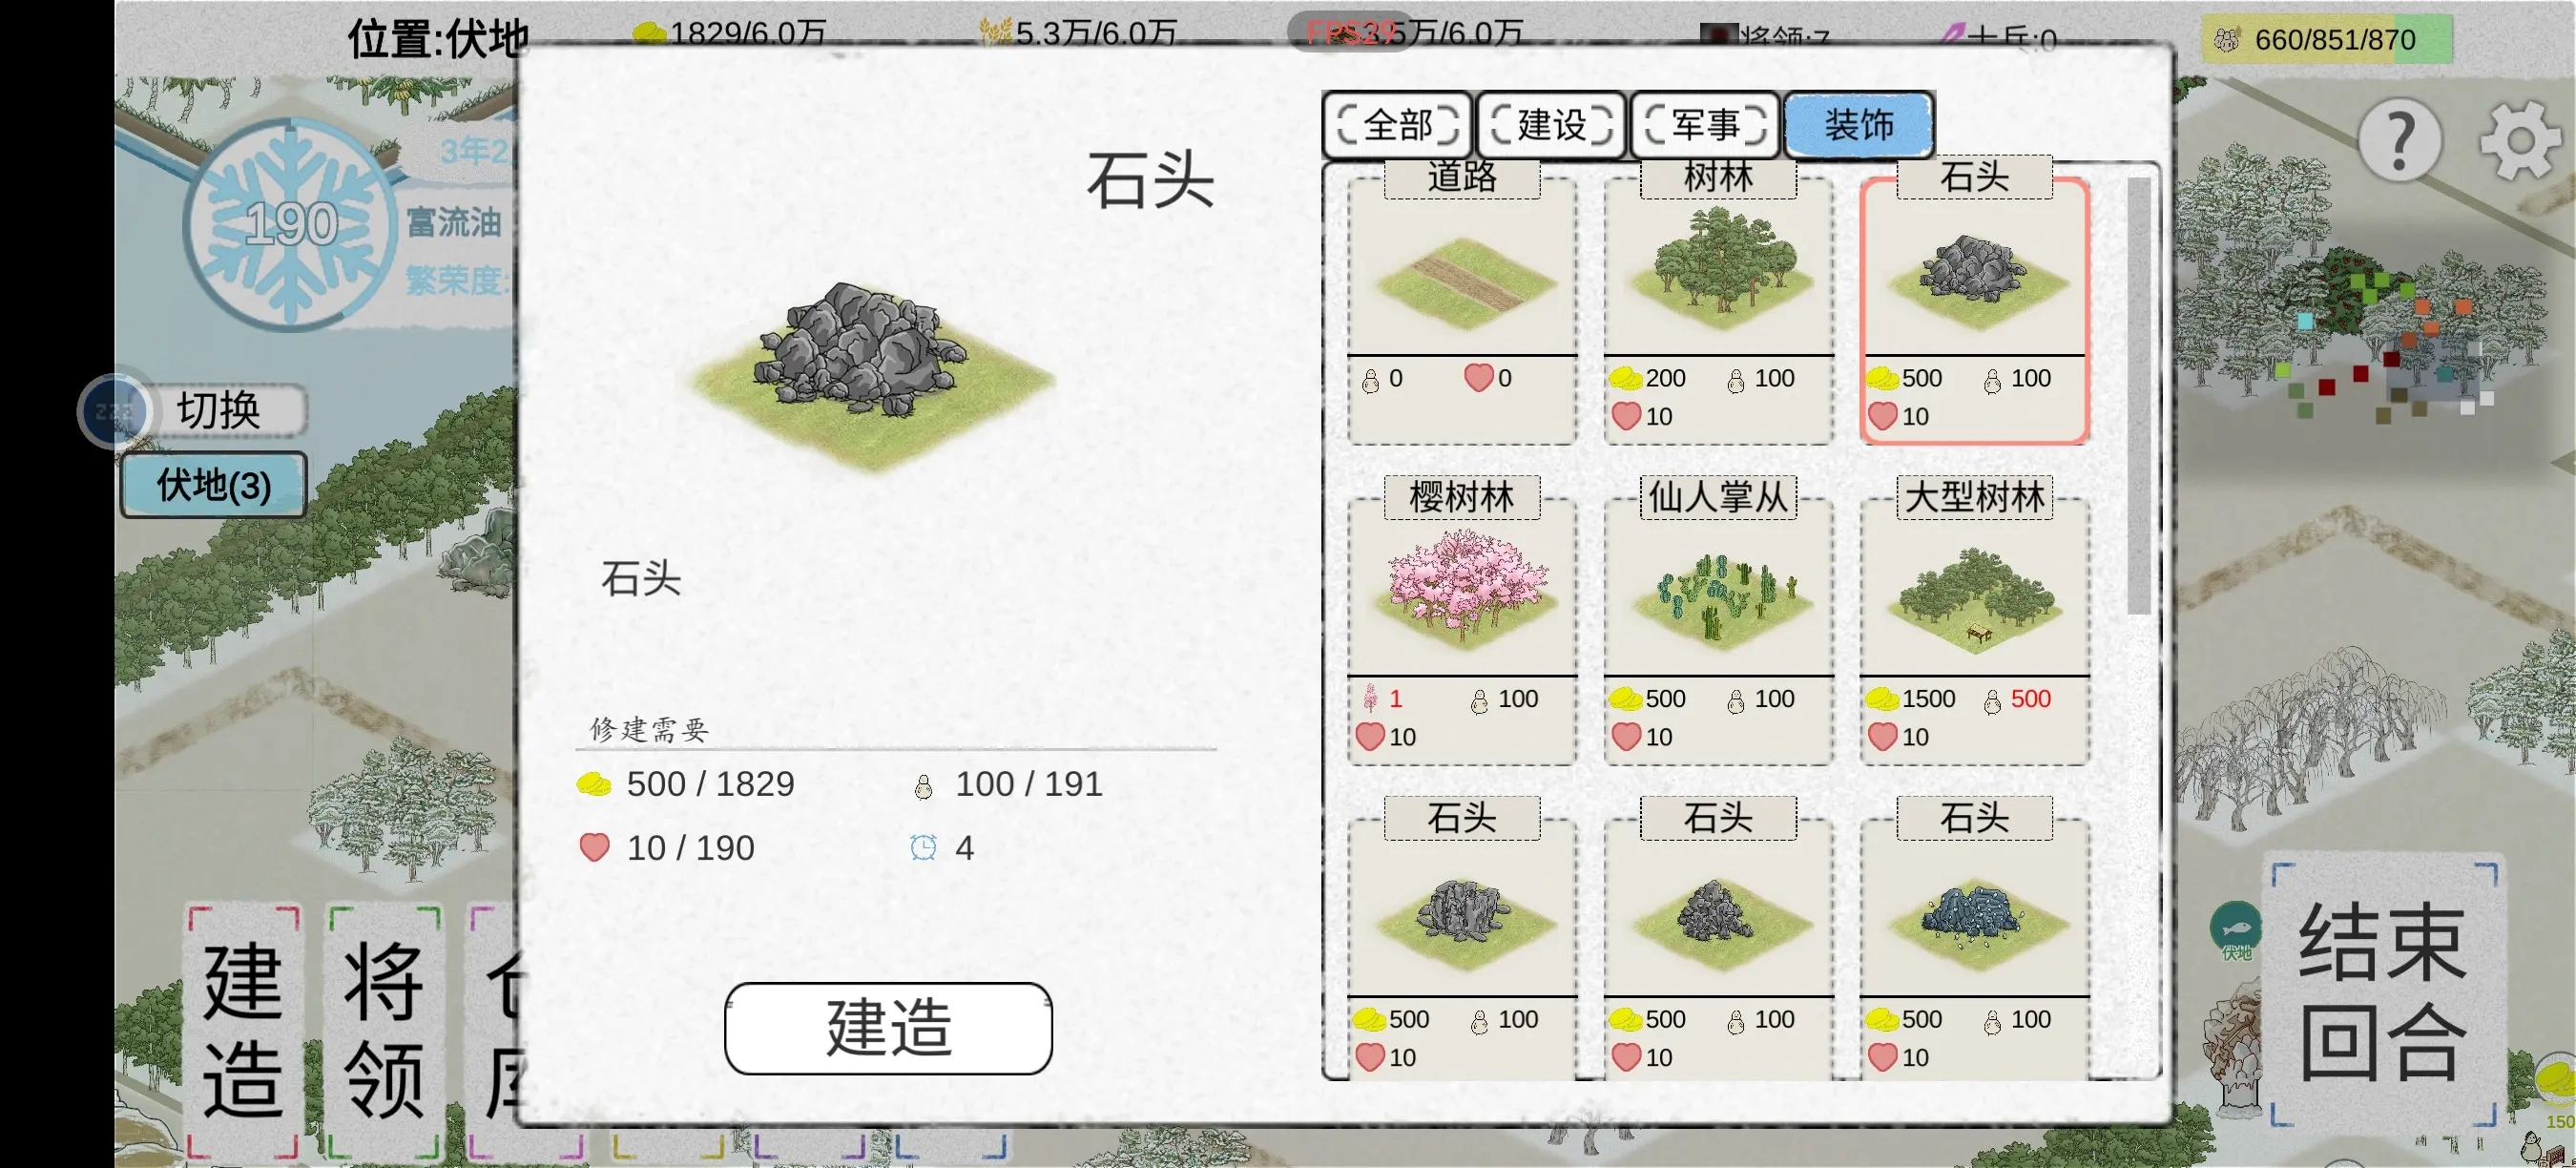Switch to the 全部 tab
This screenshot has width=2576, height=1168.
click(1397, 125)
